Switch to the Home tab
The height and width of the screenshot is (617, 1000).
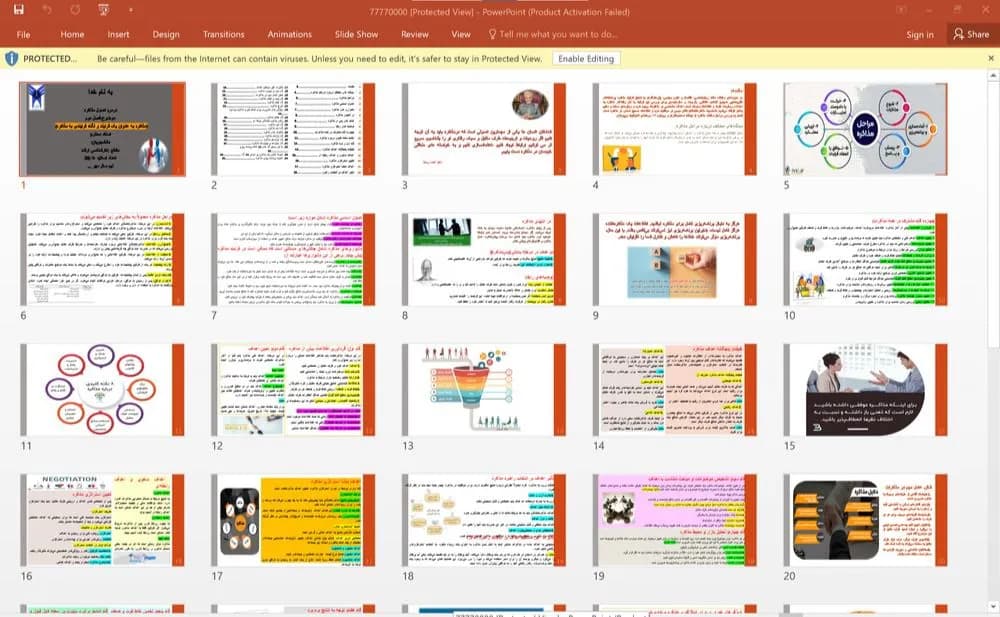click(x=72, y=34)
